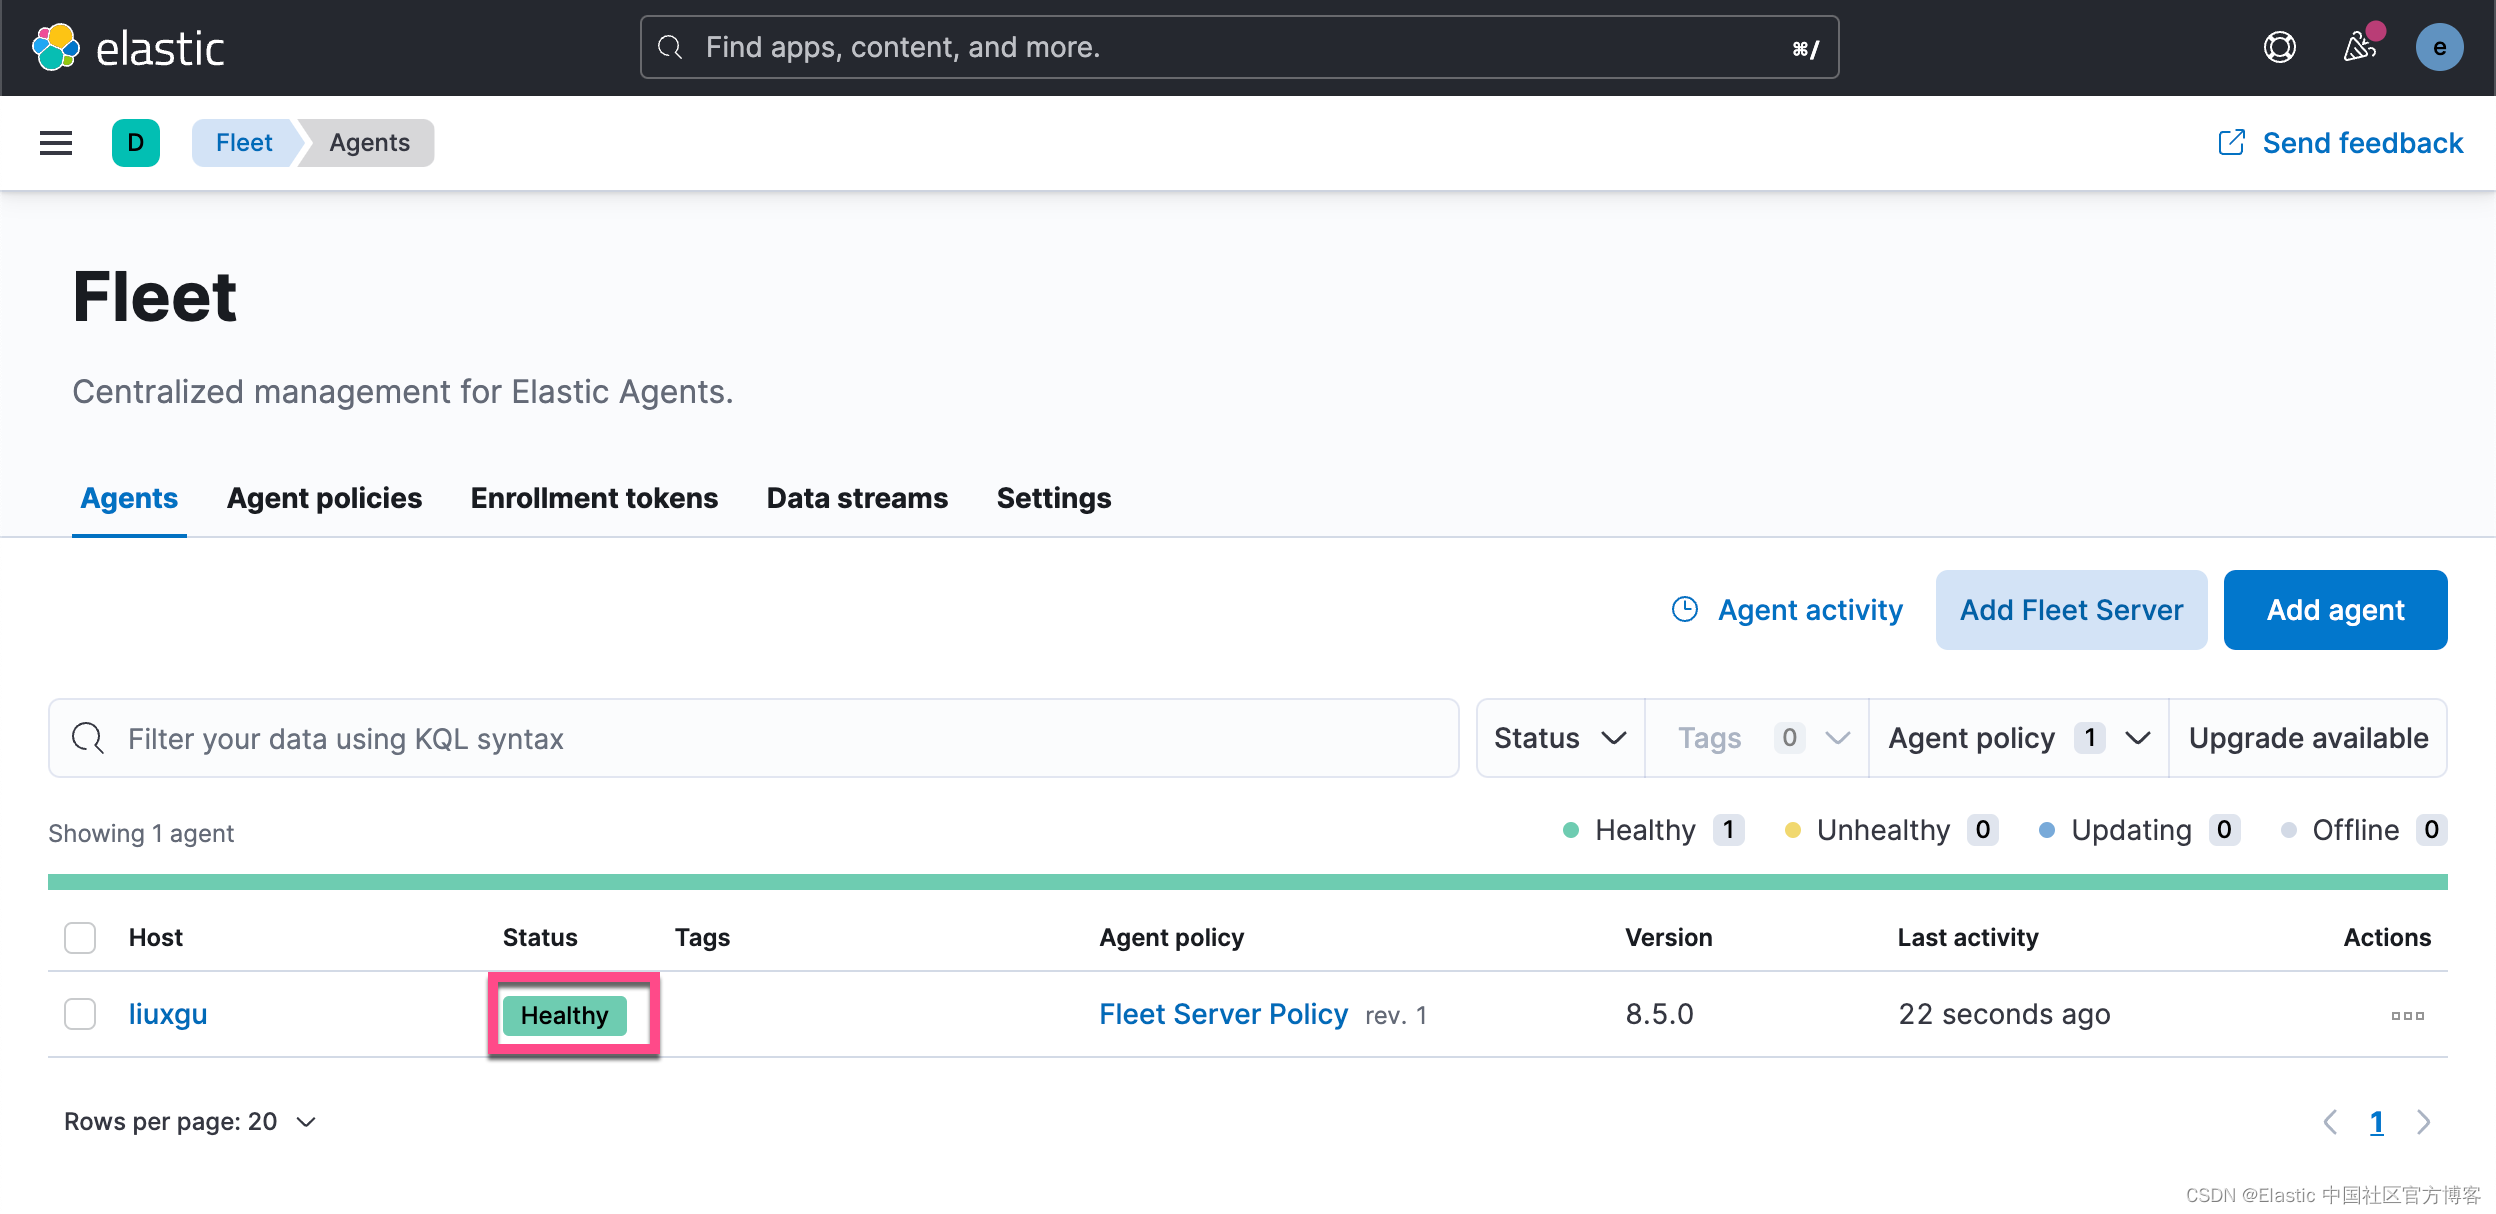The height and width of the screenshot is (1214, 2496).
Task: Expand the Tags filter dropdown
Action: (x=1757, y=738)
